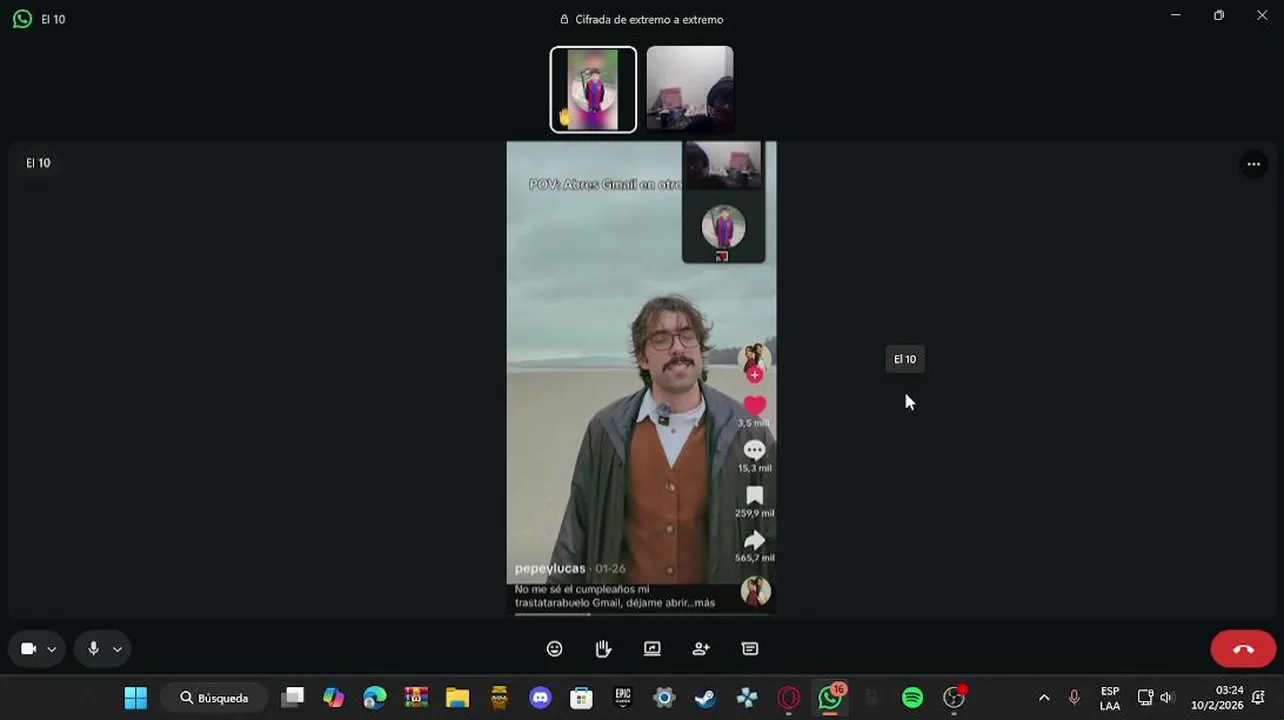The image size is (1284, 720).
Task: Open the emoji reactions button
Action: tap(555, 649)
